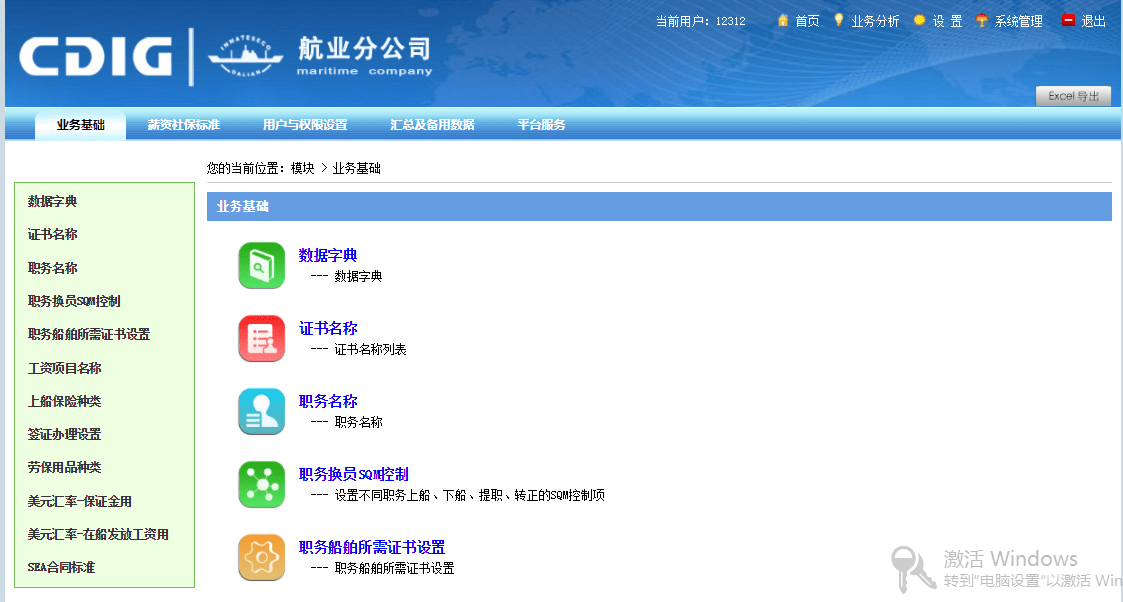Open 系统管理 link in header
The width and height of the screenshot is (1123, 602).
click(1018, 21)
